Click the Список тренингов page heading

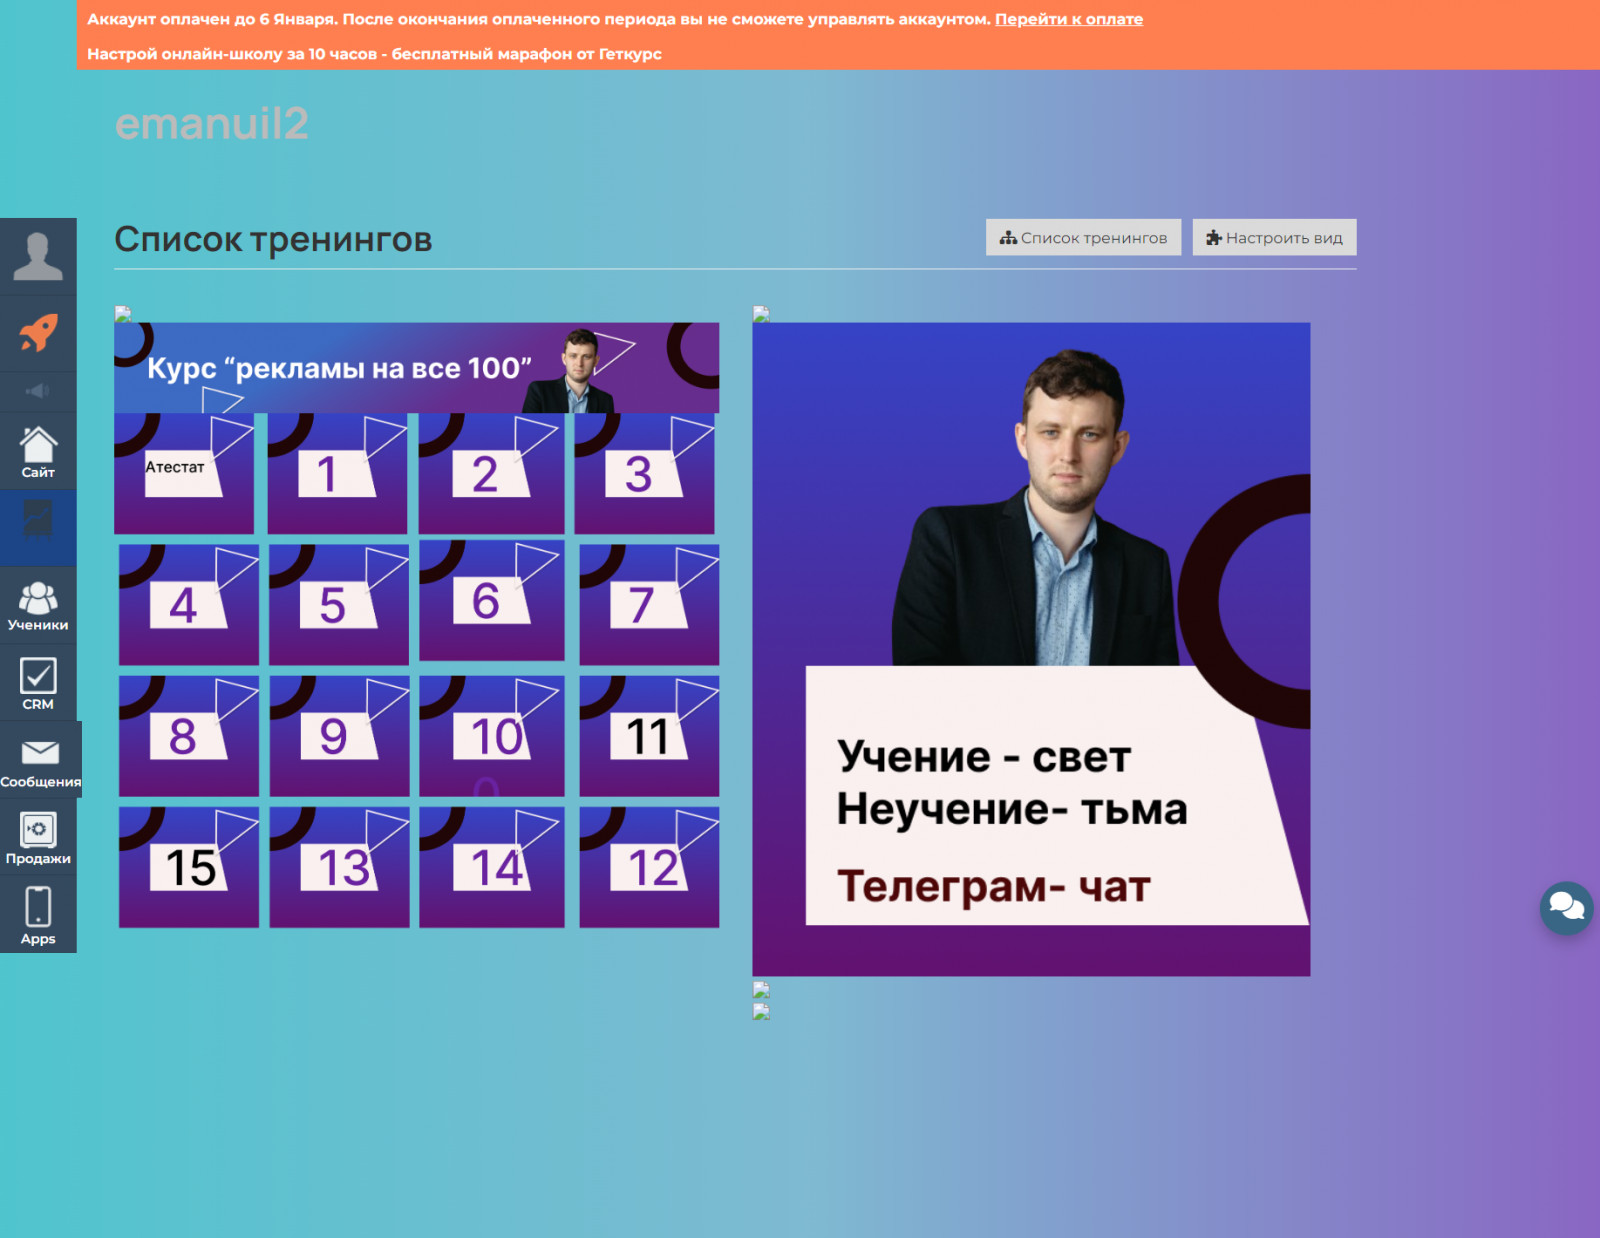click(x=273, y=239)
